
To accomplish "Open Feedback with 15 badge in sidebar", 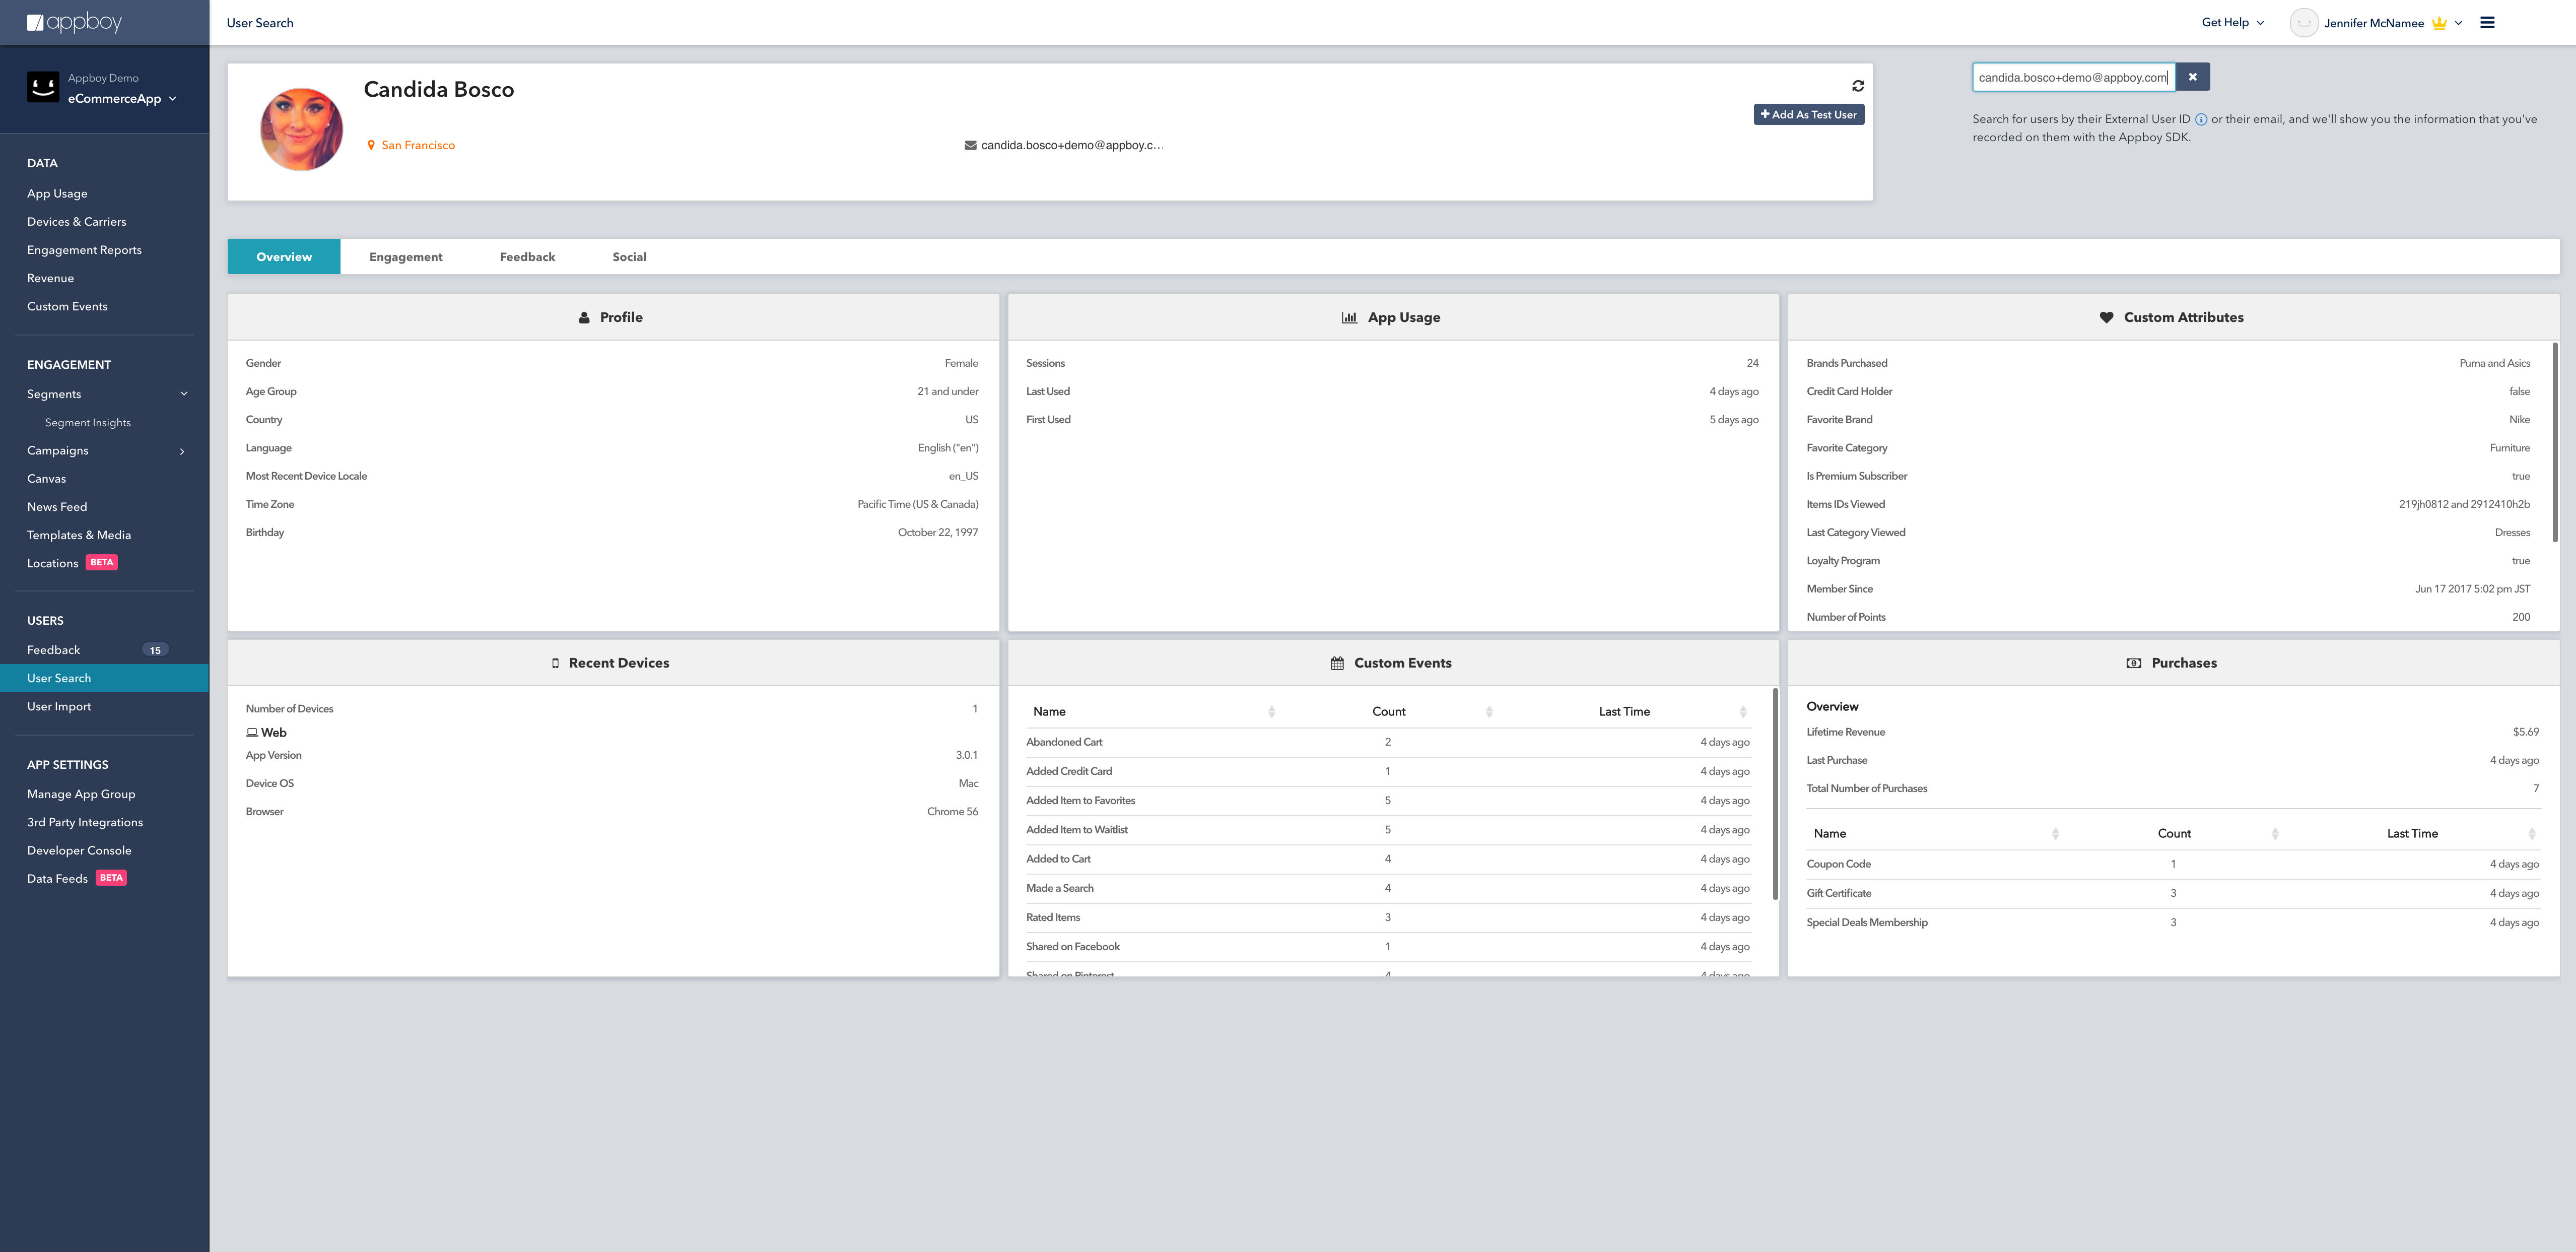I will (97, 650).
